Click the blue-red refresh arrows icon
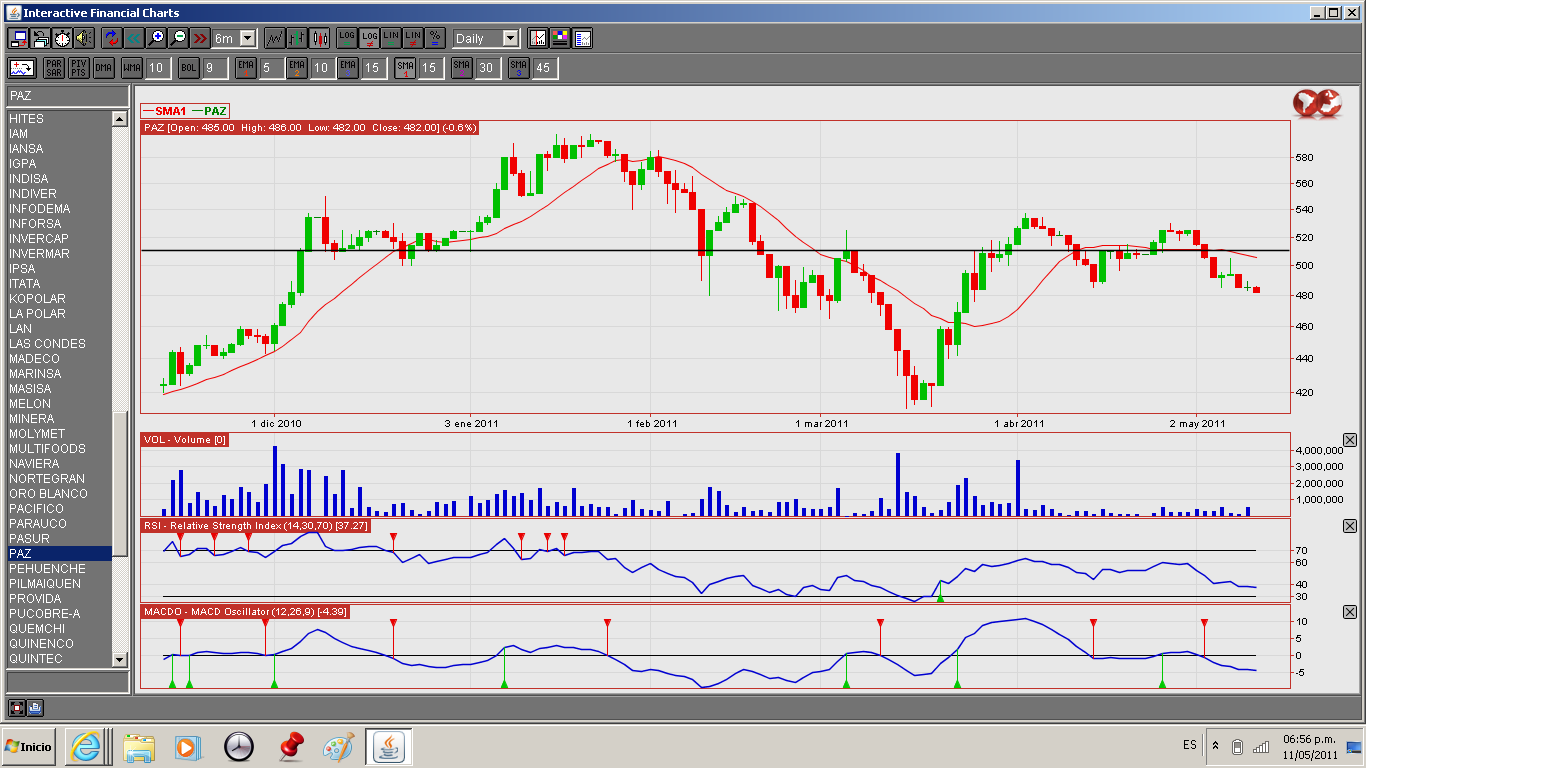 tap(110, 38)
